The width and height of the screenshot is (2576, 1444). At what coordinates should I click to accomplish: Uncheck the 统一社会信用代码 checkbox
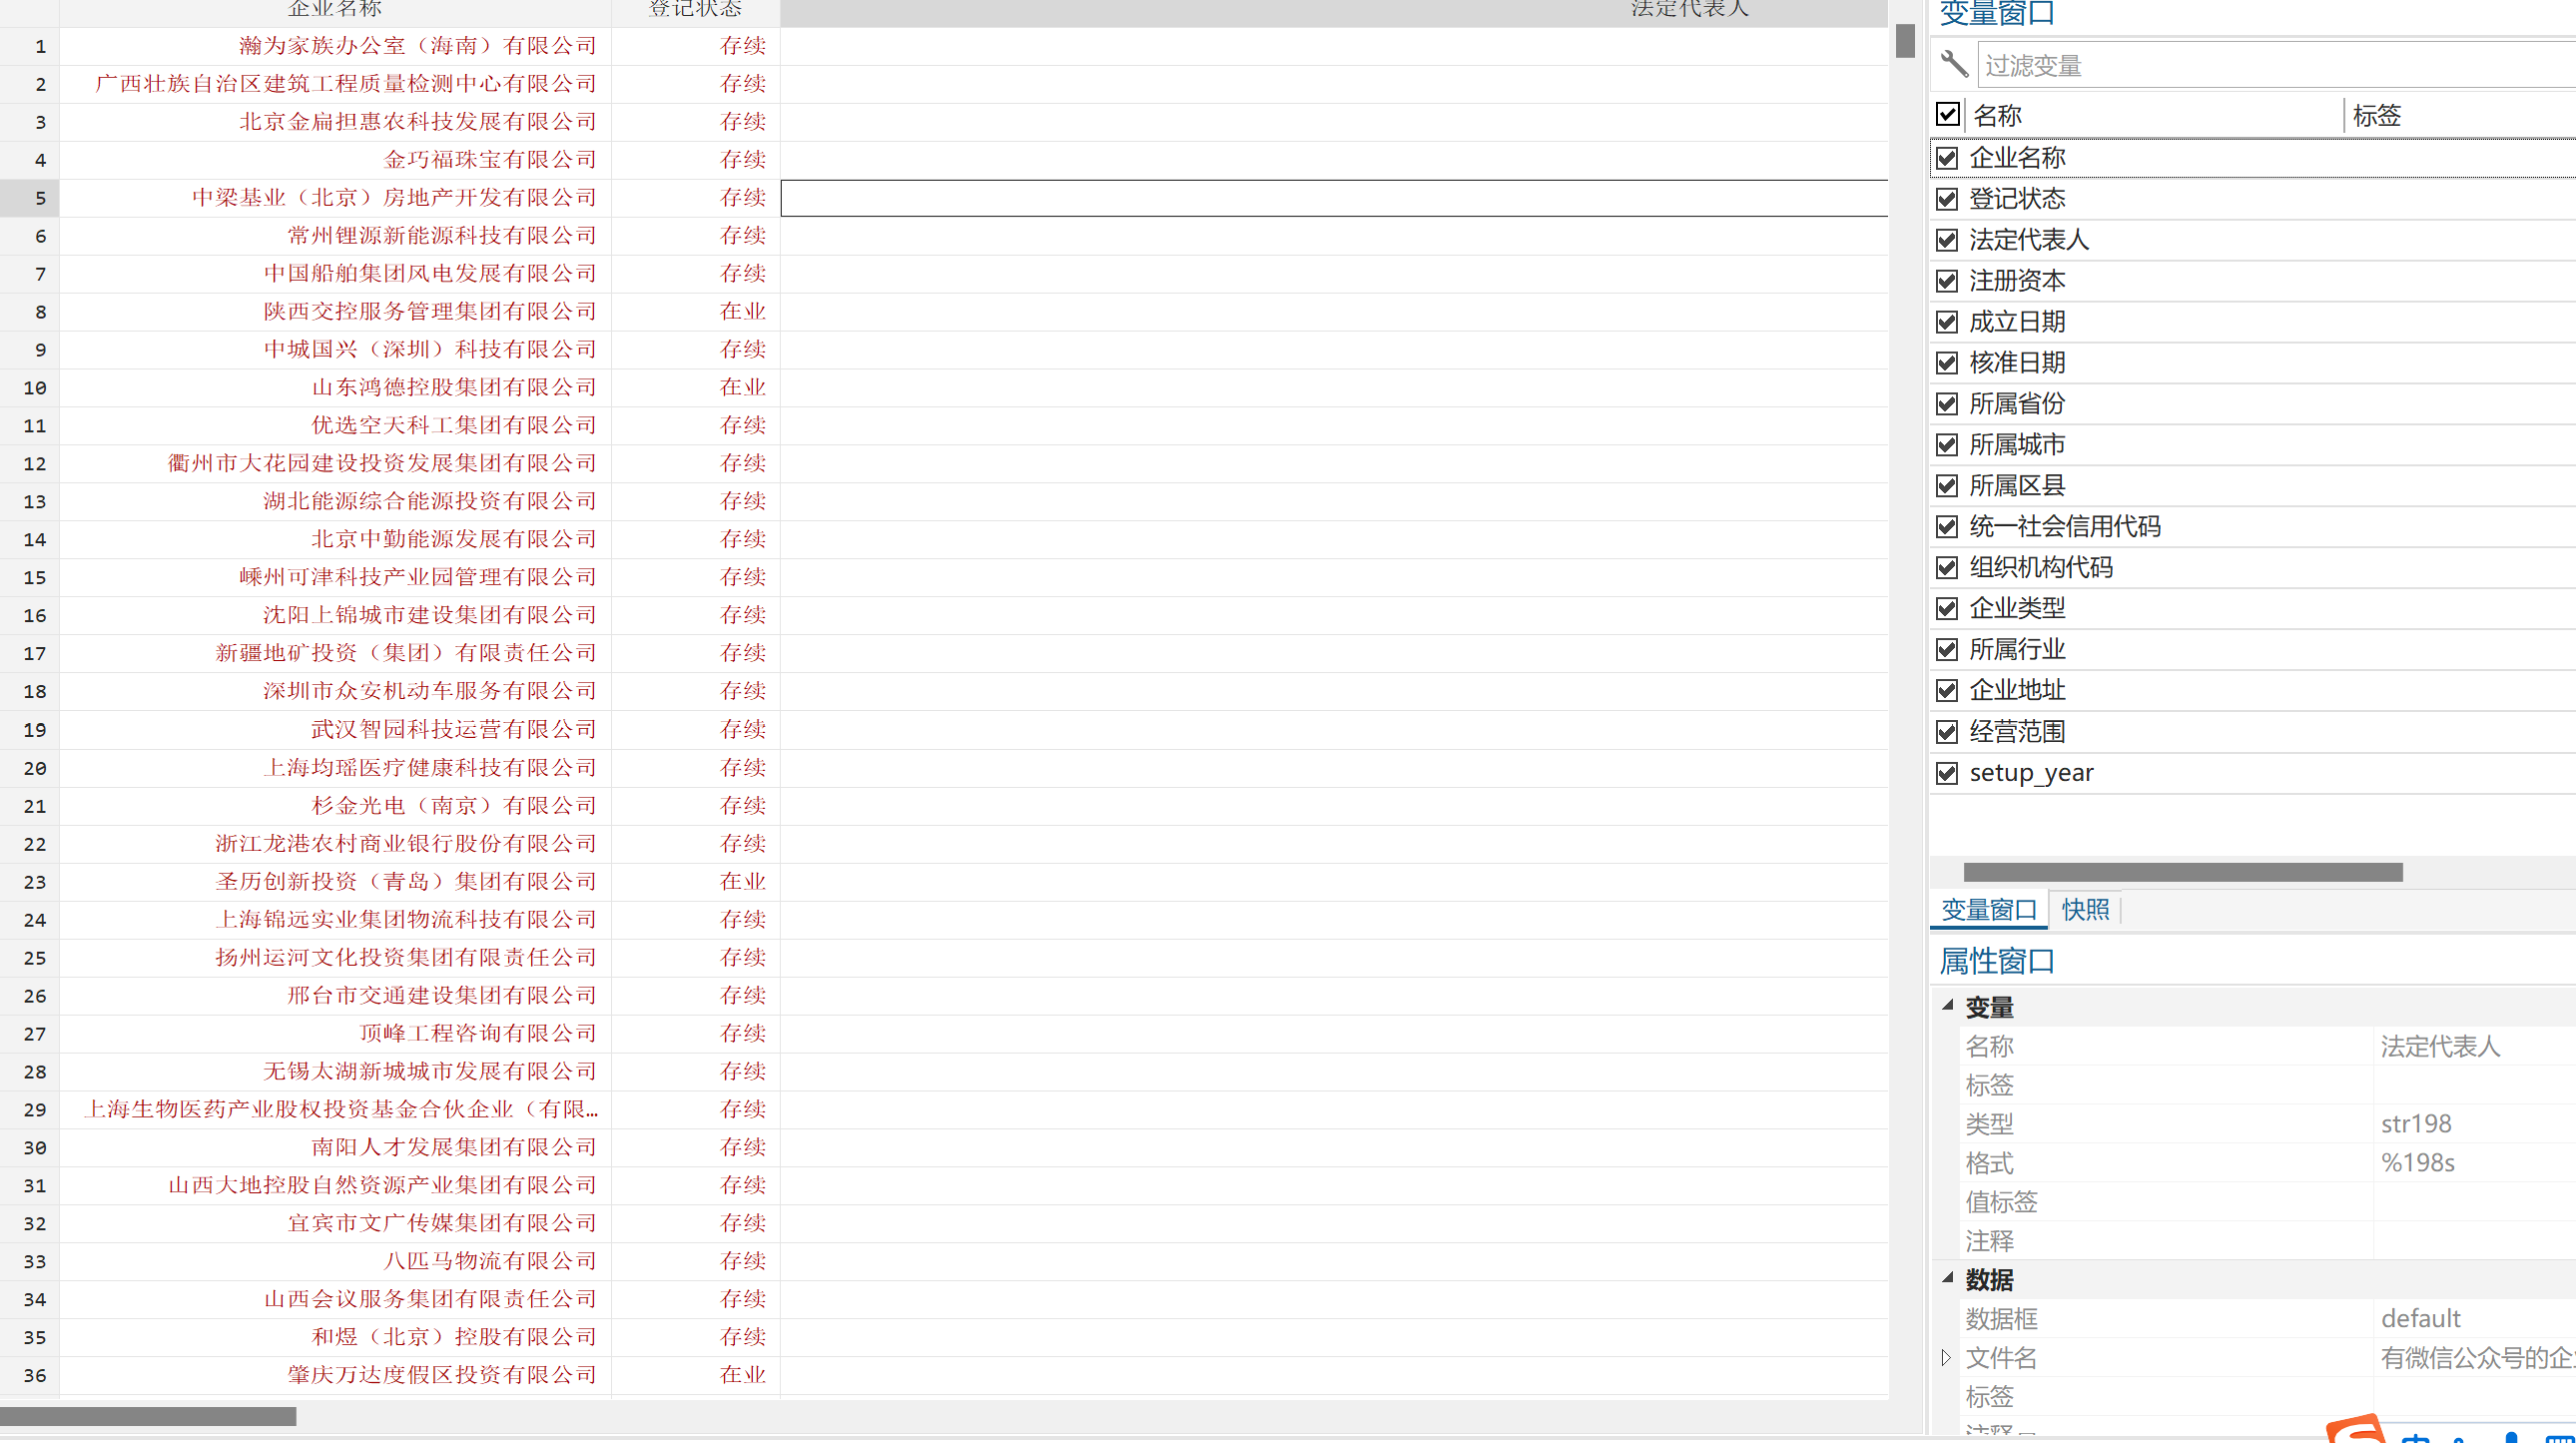1946,527
